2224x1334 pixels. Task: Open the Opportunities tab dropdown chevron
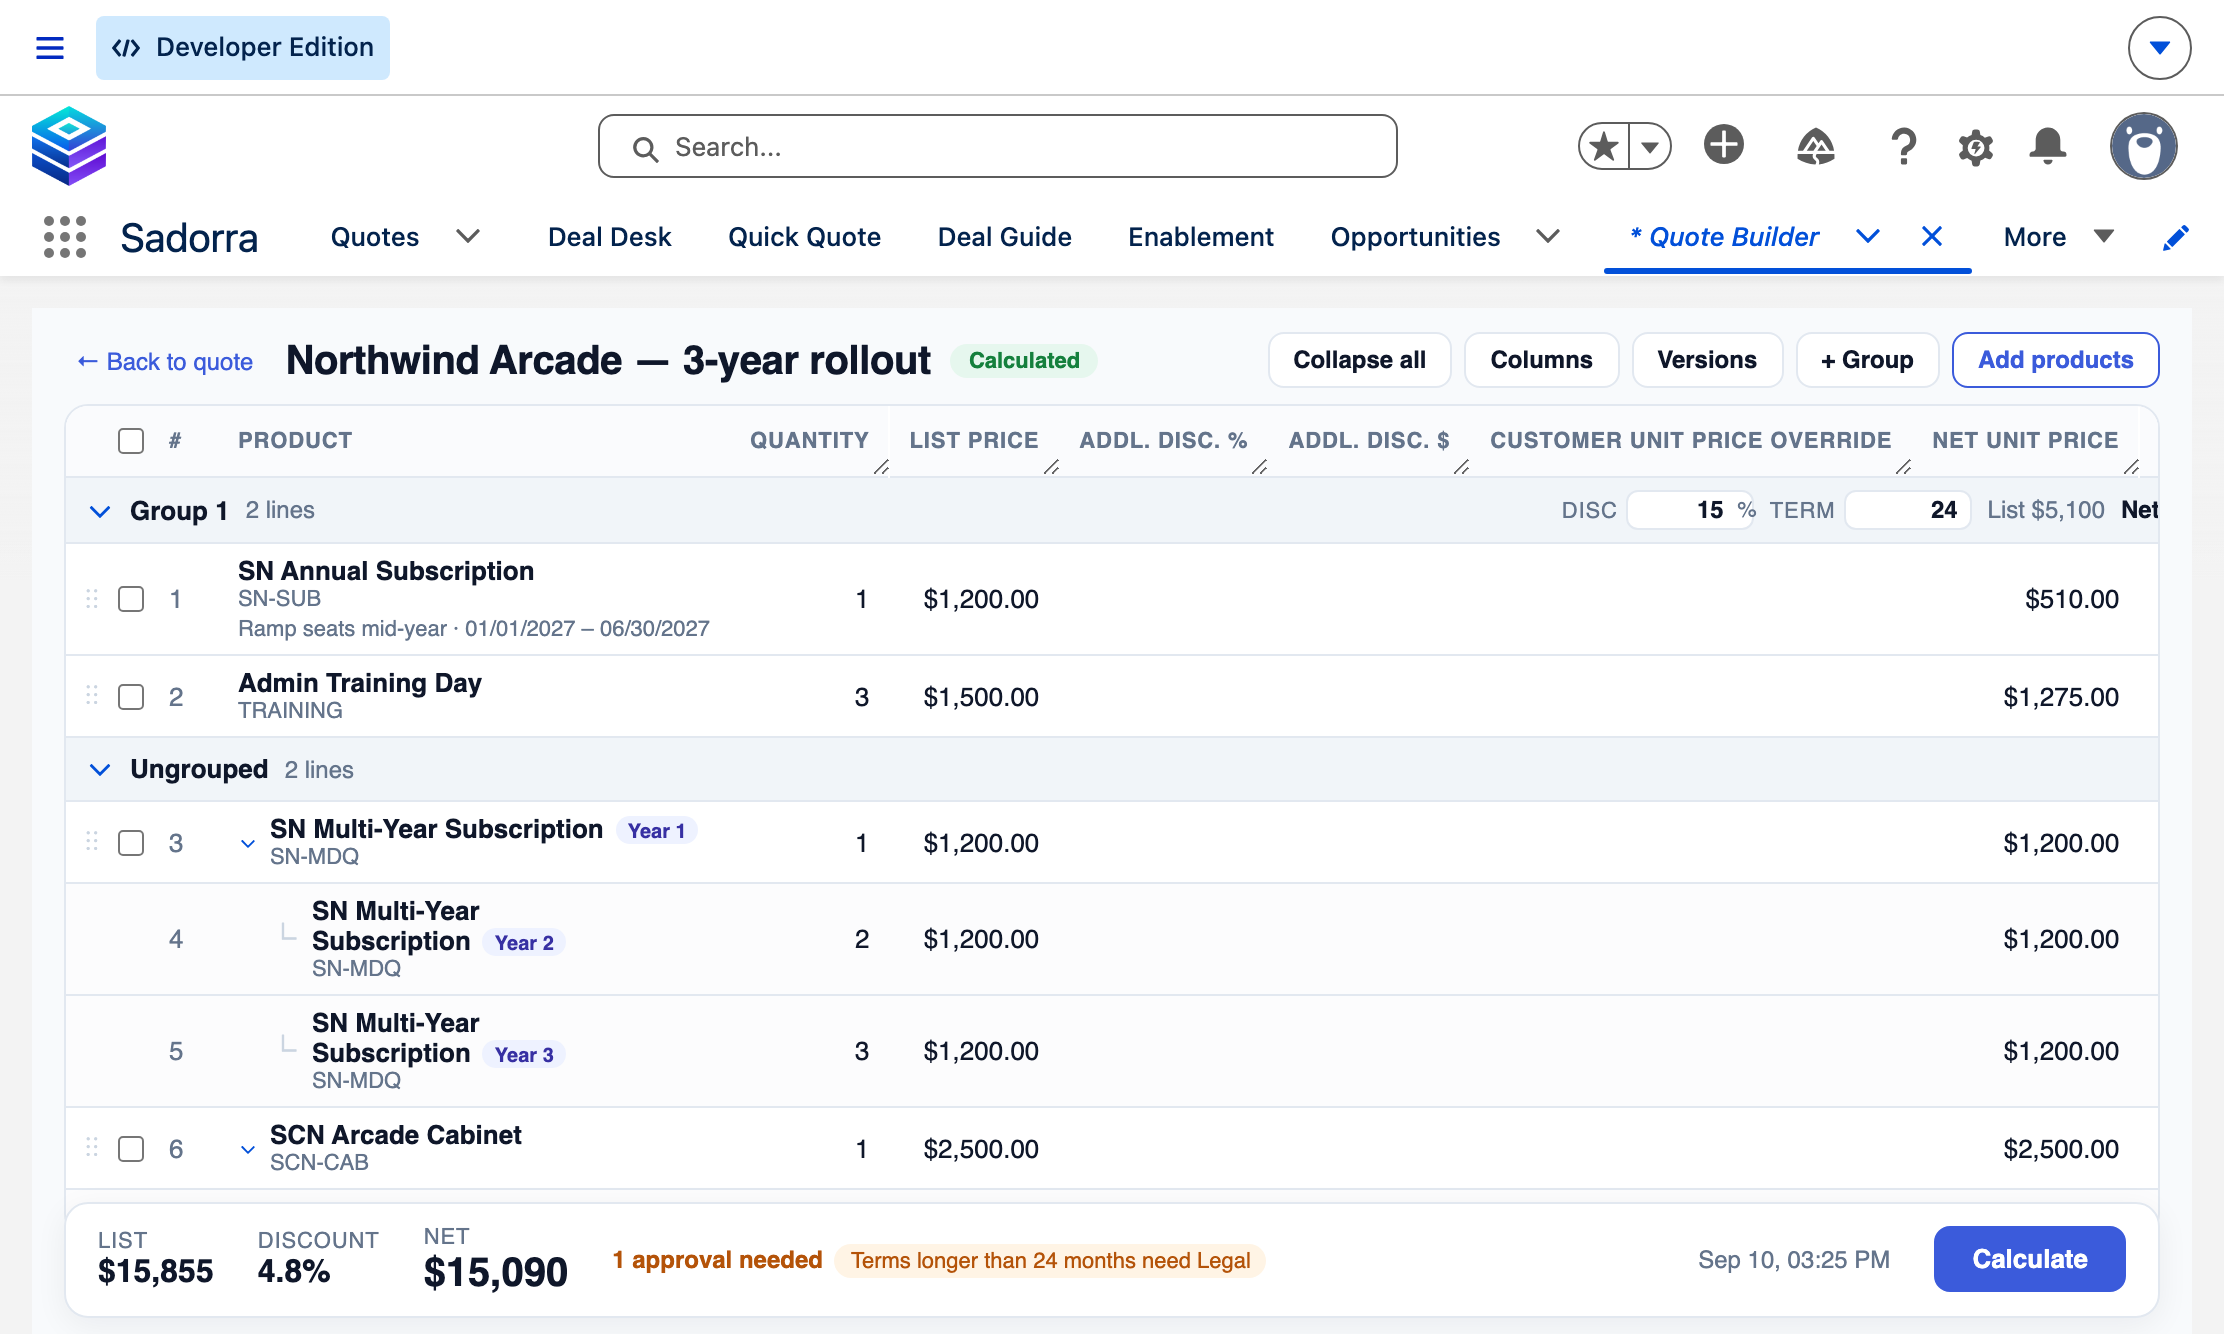[1548, 237]
